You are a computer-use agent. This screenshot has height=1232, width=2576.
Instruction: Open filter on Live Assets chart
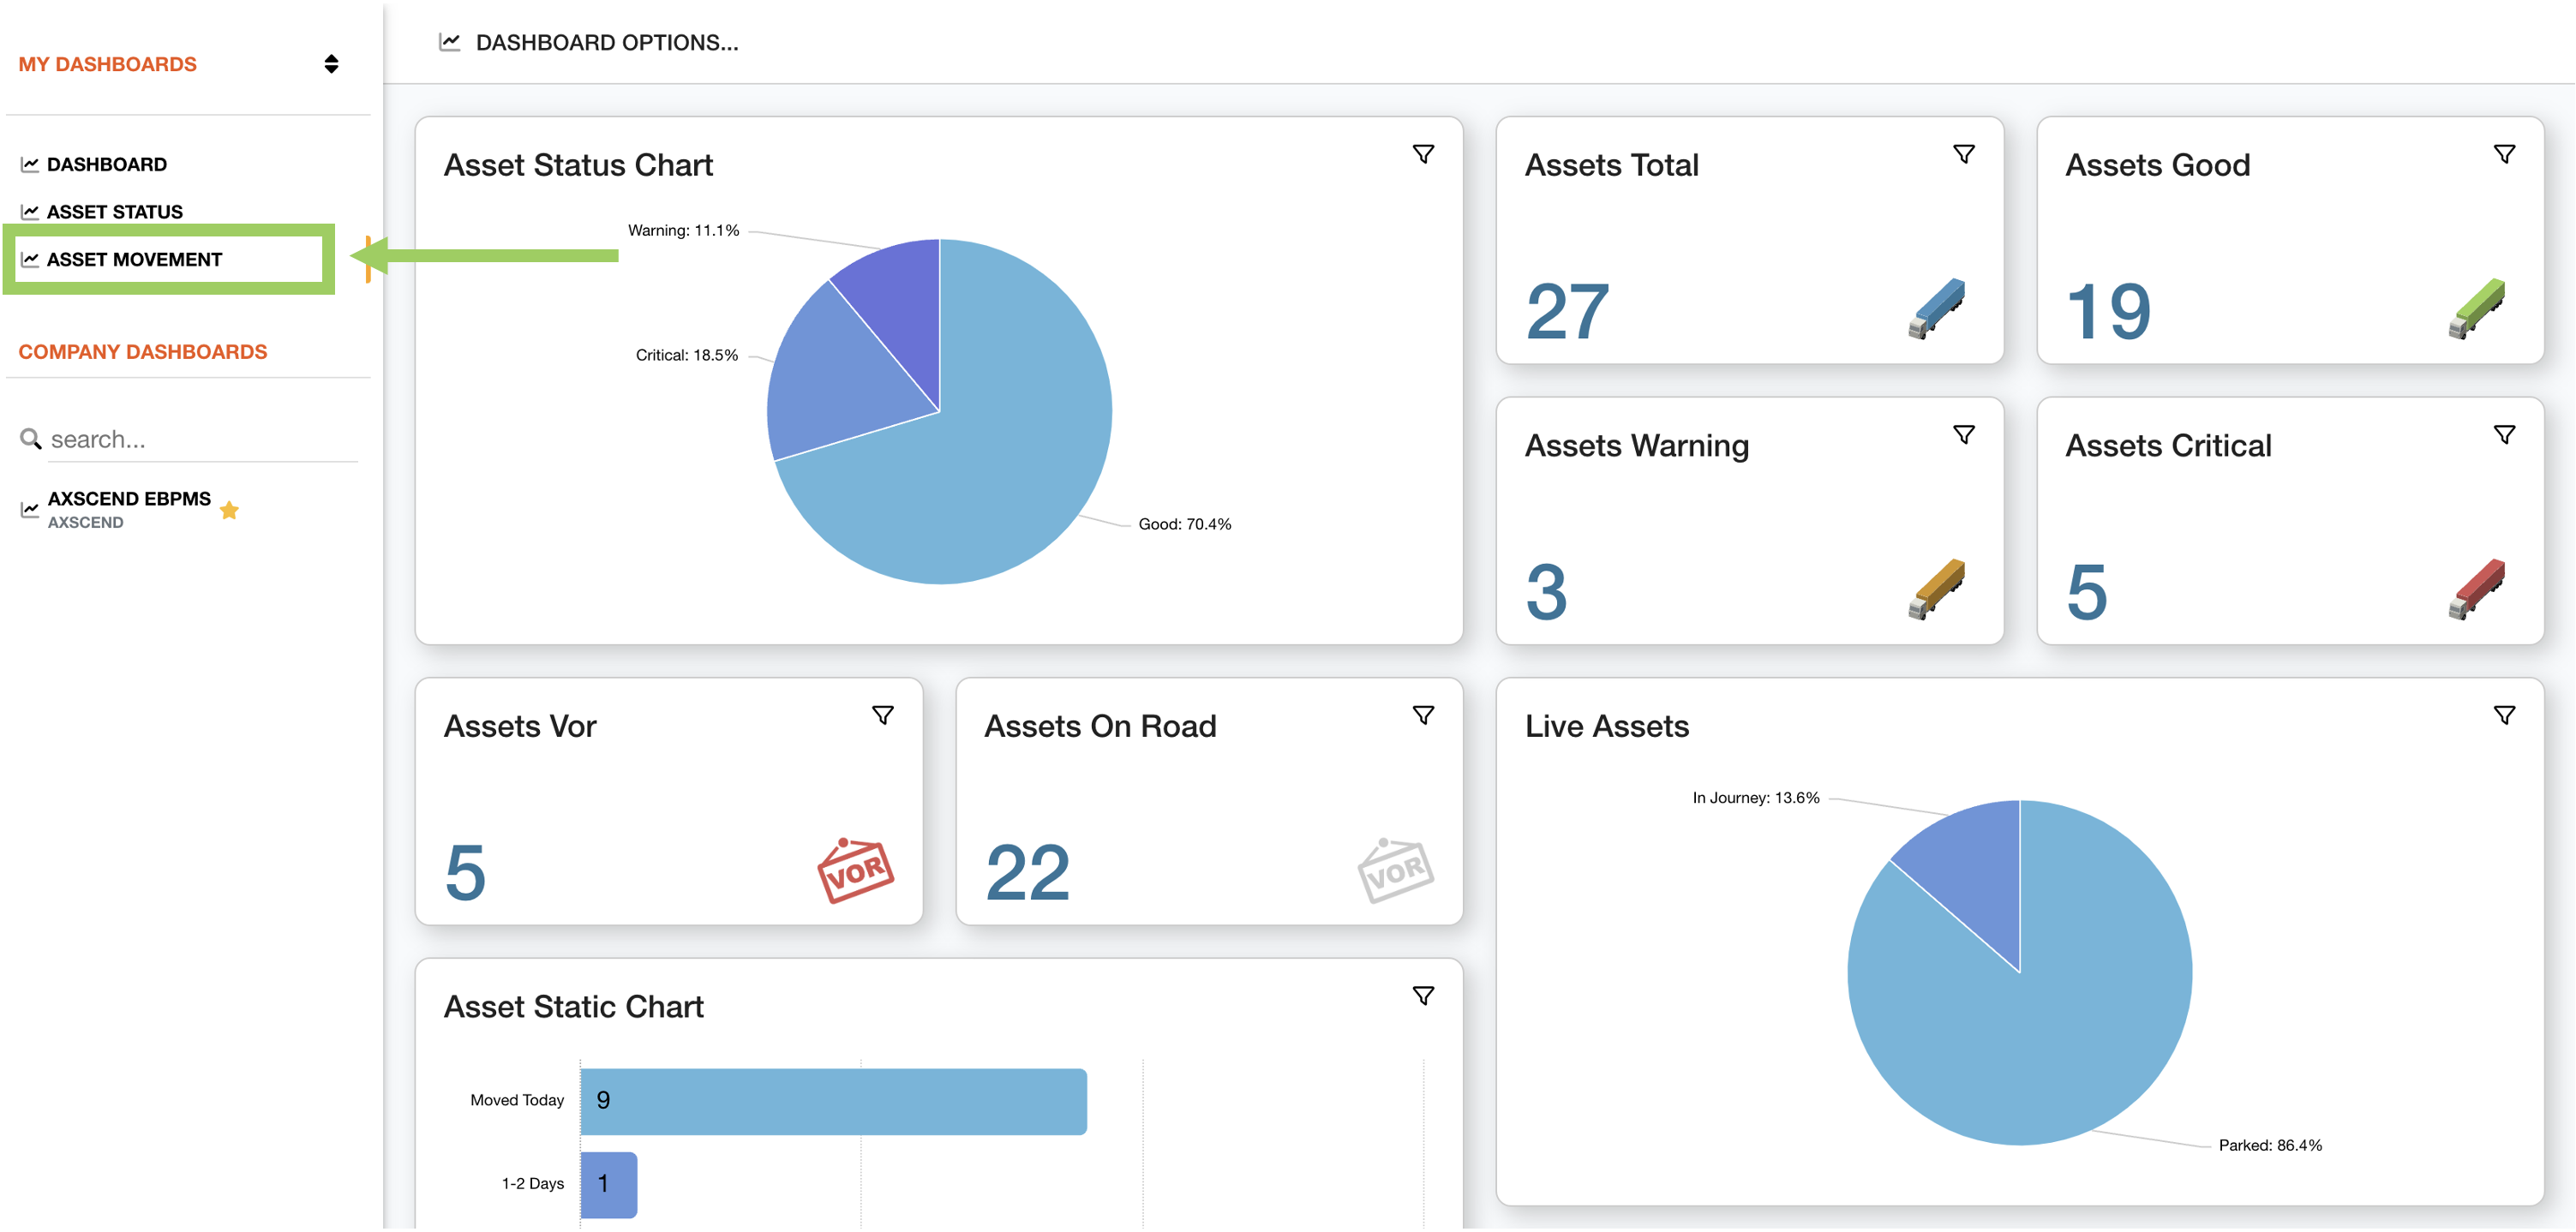point(2504,715)
